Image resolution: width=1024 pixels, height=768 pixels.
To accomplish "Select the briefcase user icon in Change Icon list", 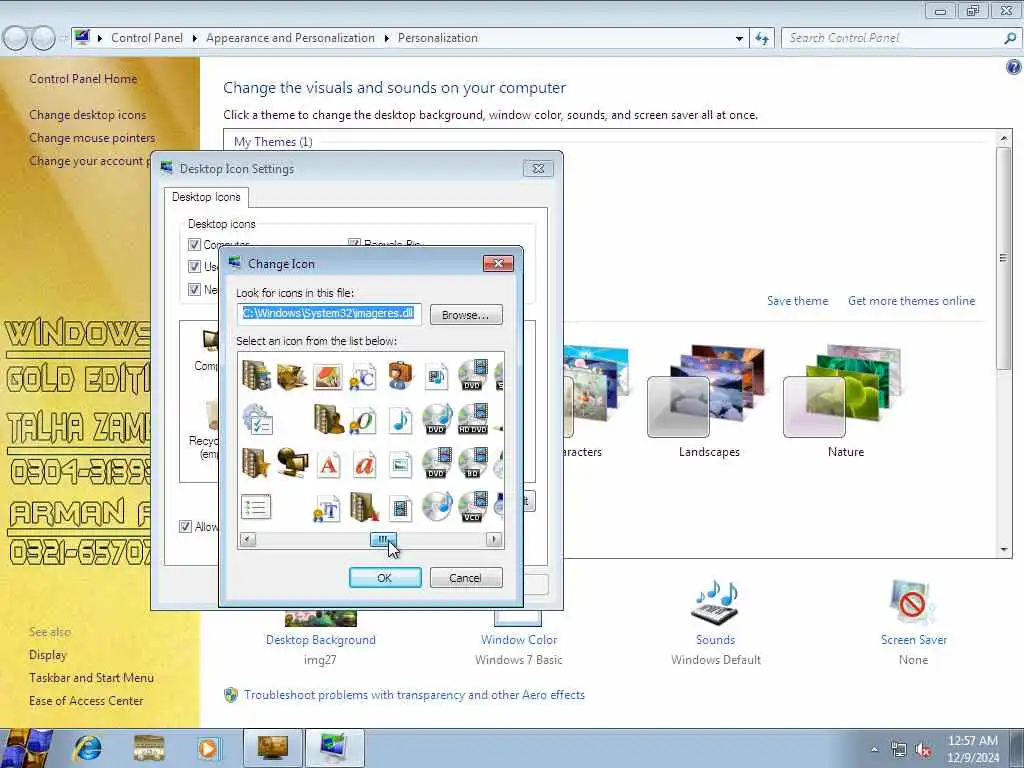I will click(400, 376).
